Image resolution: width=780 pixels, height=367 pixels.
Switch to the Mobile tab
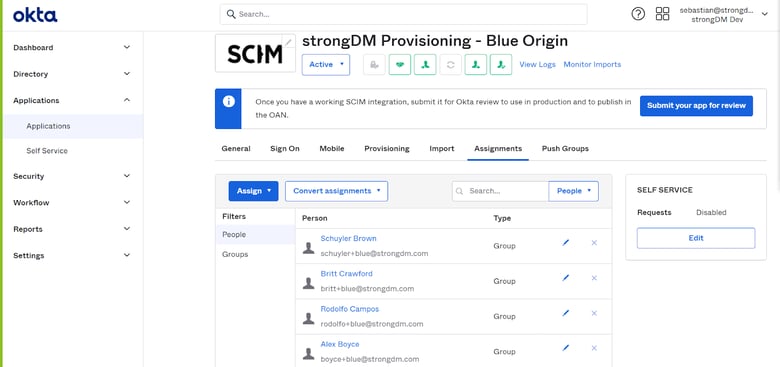(332, 149)
